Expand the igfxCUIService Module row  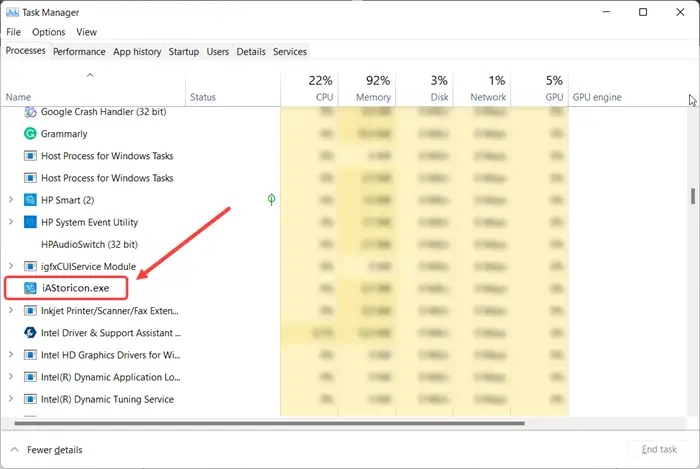(x=11, y=266)
